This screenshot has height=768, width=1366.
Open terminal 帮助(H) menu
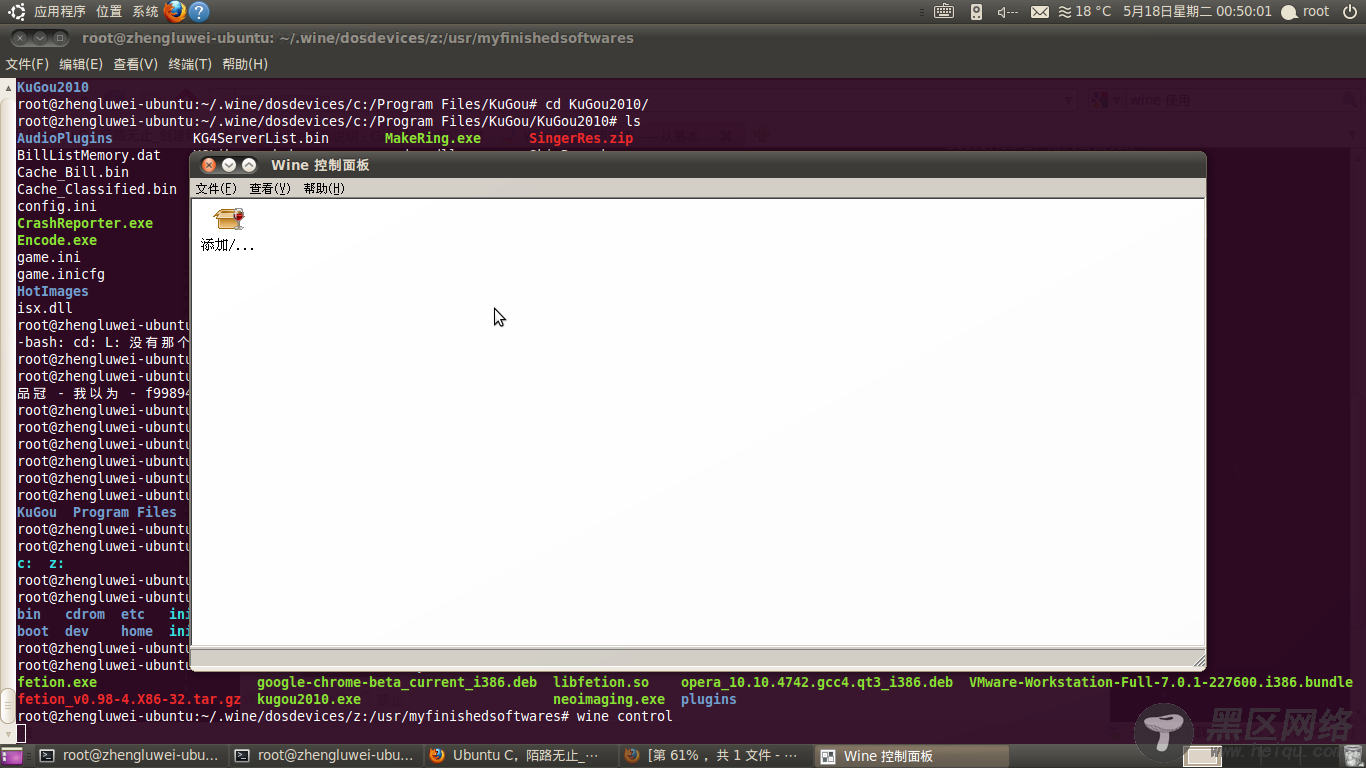click(245, 64)
